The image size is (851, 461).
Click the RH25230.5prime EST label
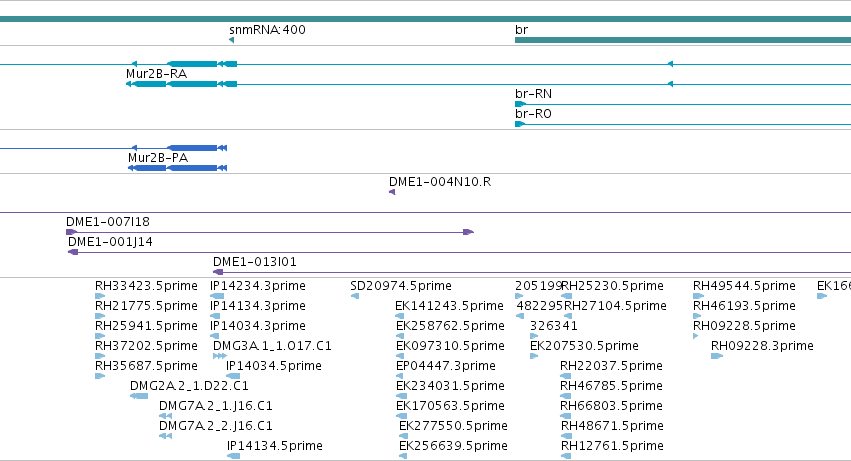(612, 286)
